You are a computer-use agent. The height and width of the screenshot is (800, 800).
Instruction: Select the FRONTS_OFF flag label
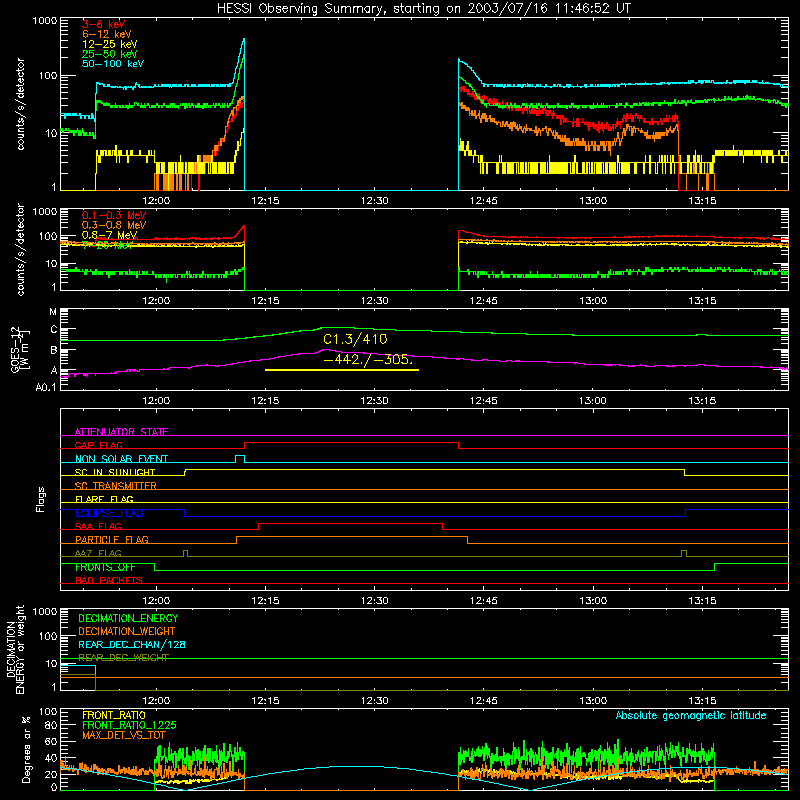point(105,567)
